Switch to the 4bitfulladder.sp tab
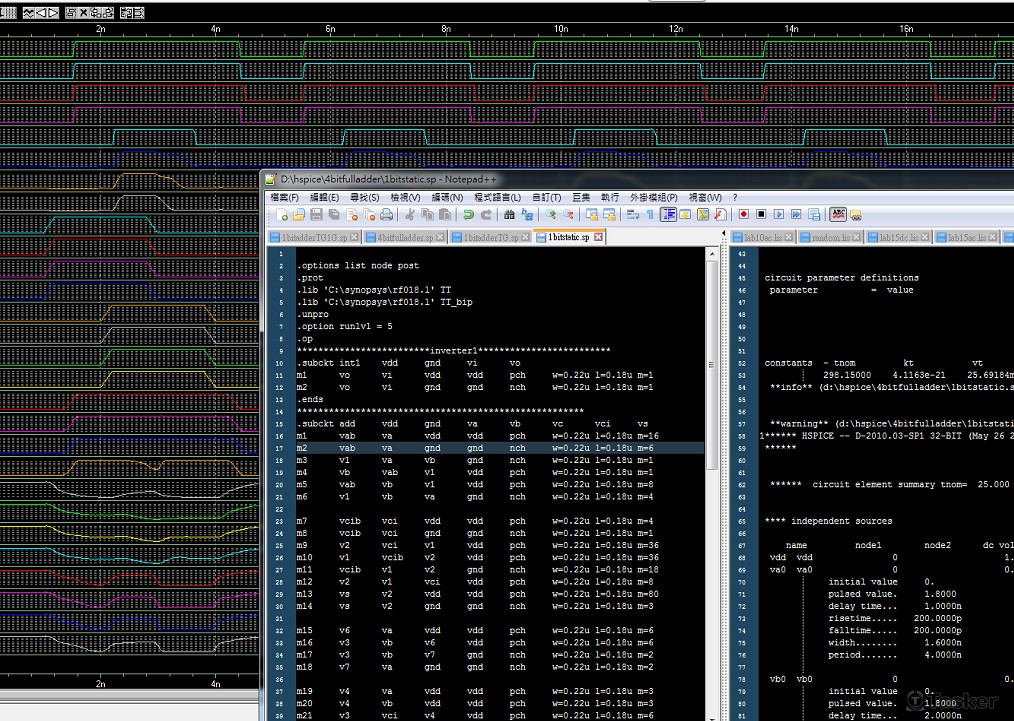Viewport: 1014px width, 721px height. (405, 238)
